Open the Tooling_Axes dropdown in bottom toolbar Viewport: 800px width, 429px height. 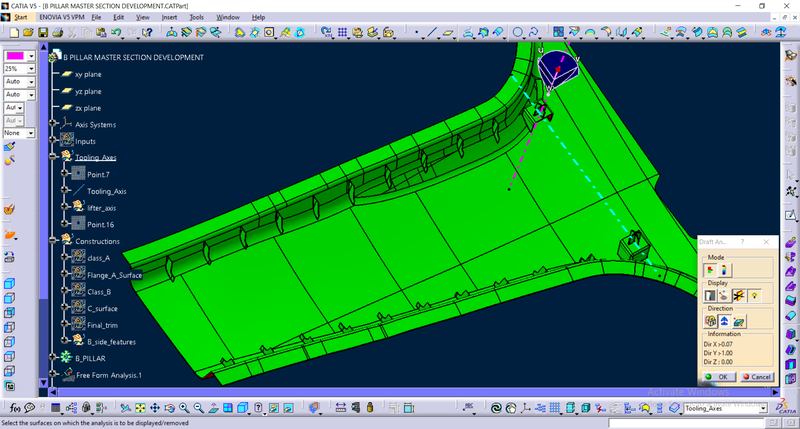point(763,408)
